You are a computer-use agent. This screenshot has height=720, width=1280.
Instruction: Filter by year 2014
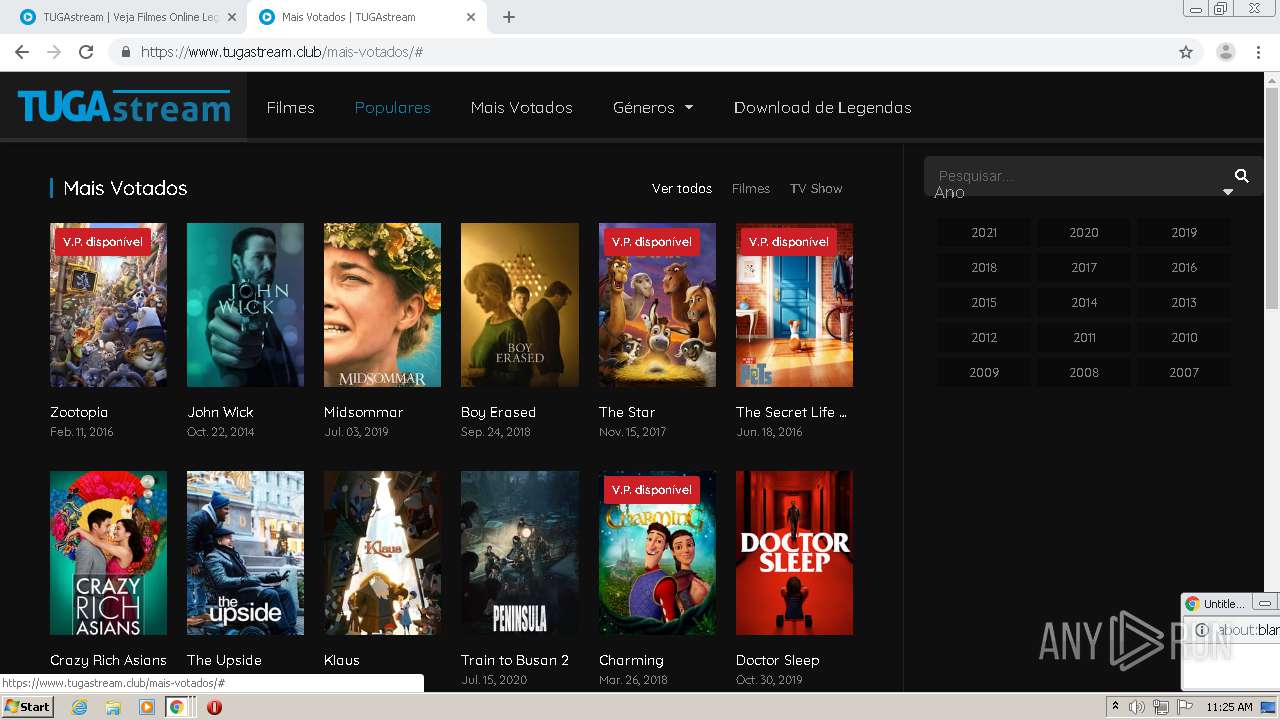coord(1084,302)
